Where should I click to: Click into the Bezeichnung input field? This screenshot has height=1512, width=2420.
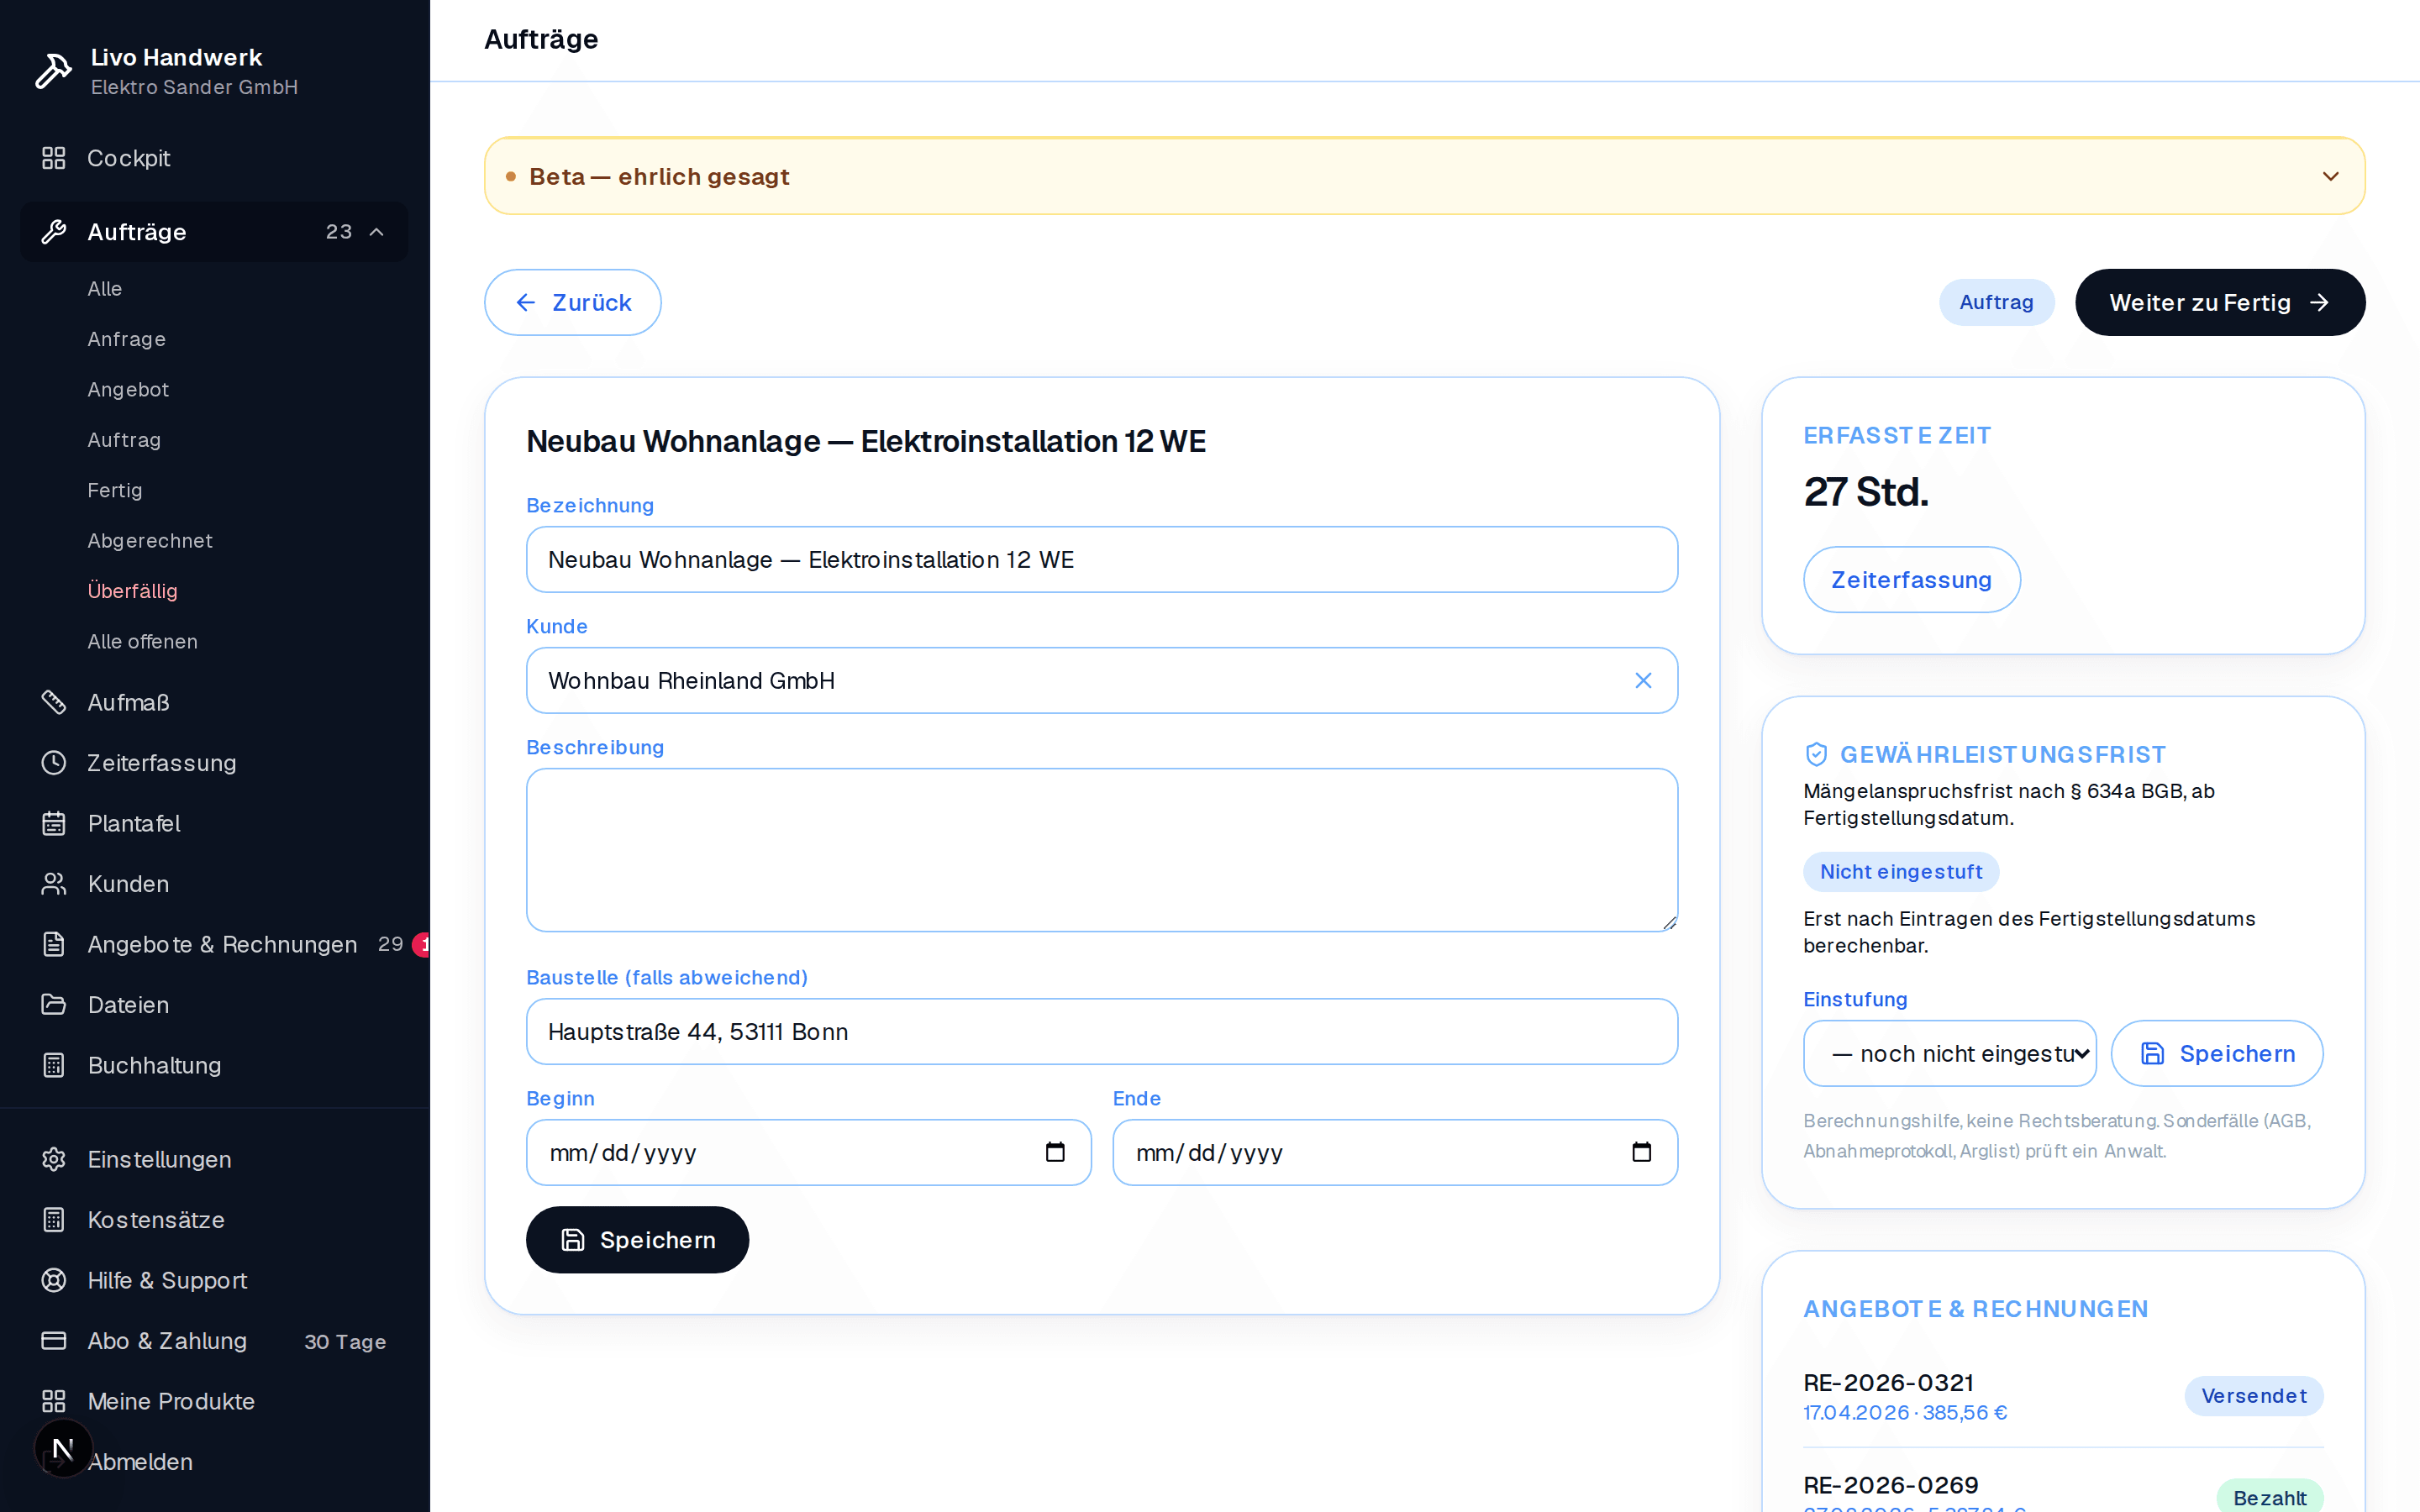click(1102, 559)
